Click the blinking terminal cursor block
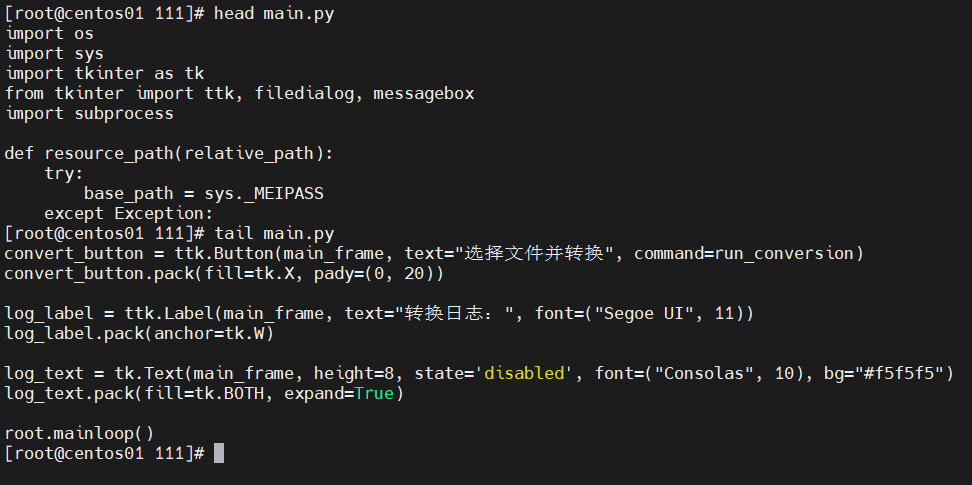The image size is (972, 485). [219, 453]
